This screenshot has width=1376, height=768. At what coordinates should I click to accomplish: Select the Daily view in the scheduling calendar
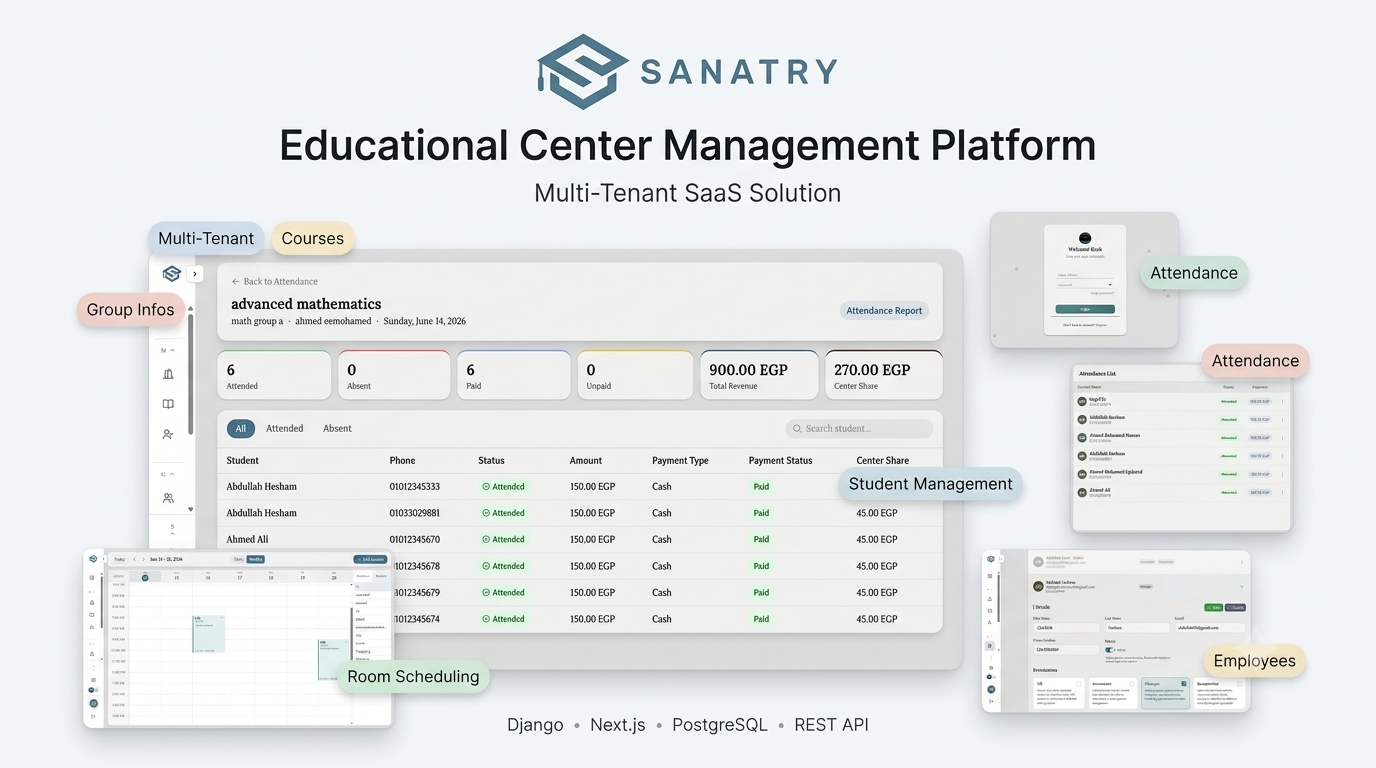tap(238, 559)
